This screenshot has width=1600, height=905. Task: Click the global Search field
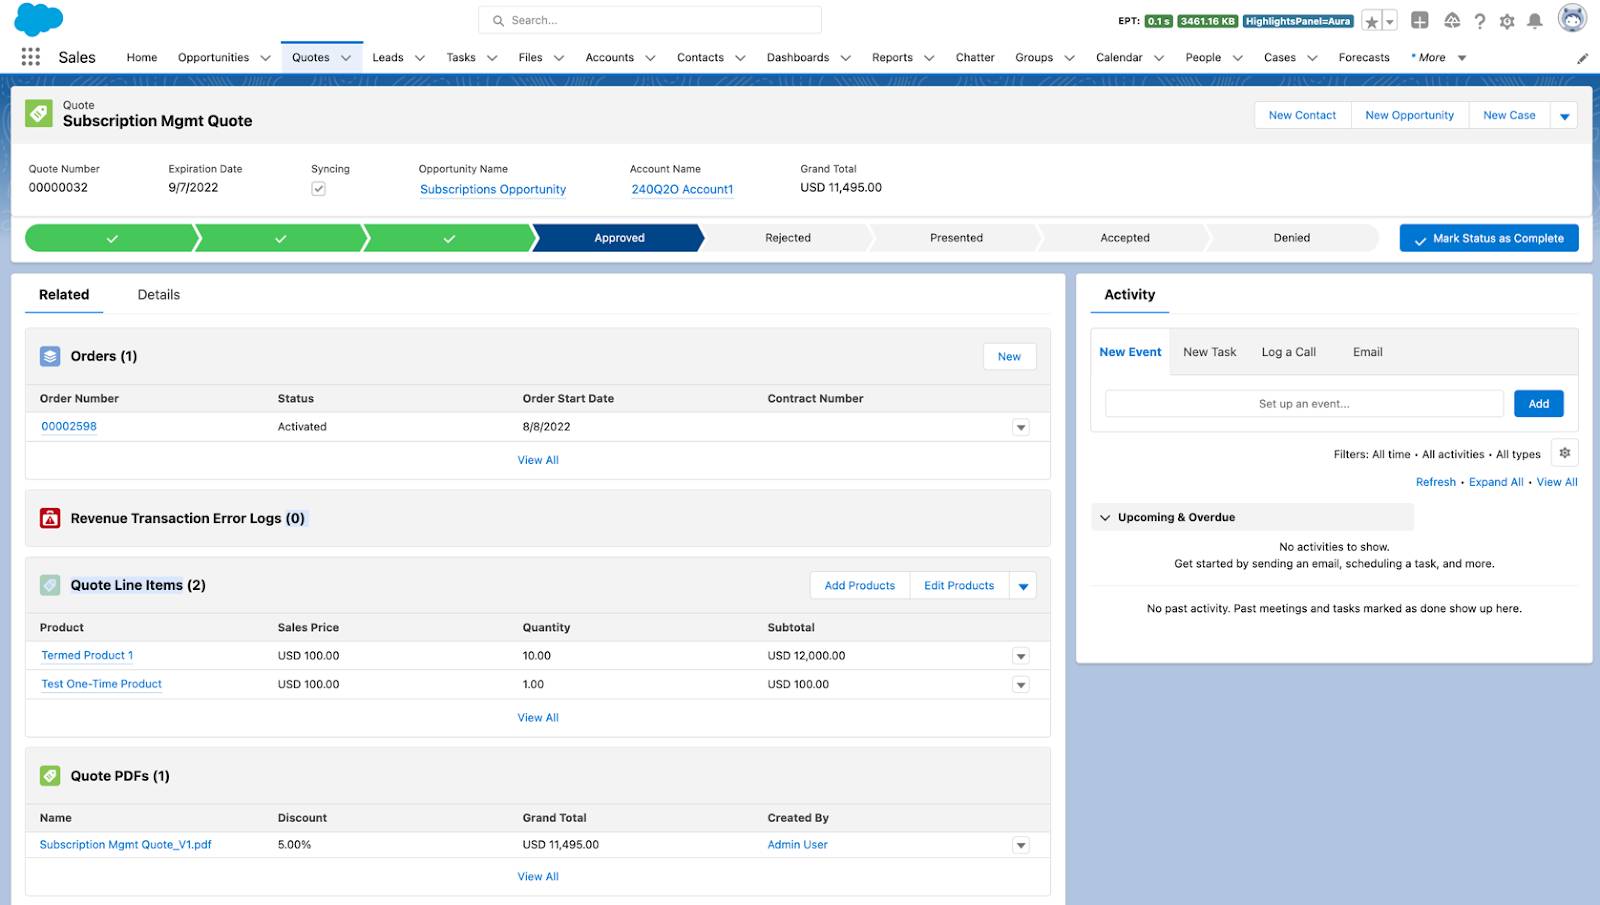[x=650, y=20]
